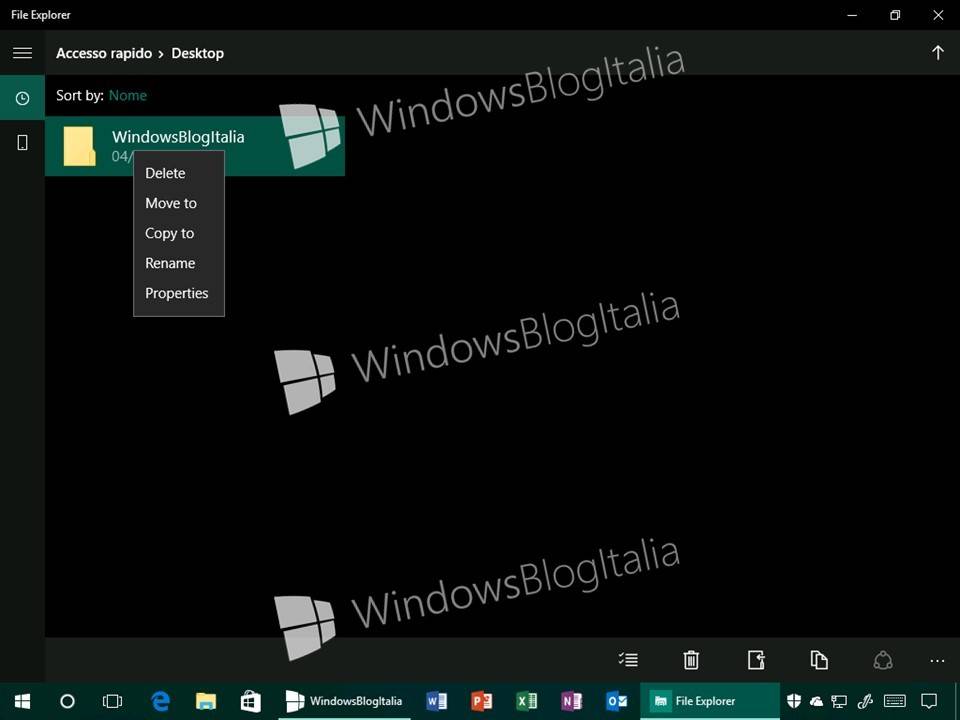Open Windows Defender tray icon
The image size is (960, 720).
pyautogui.click(x=794, y=701)
